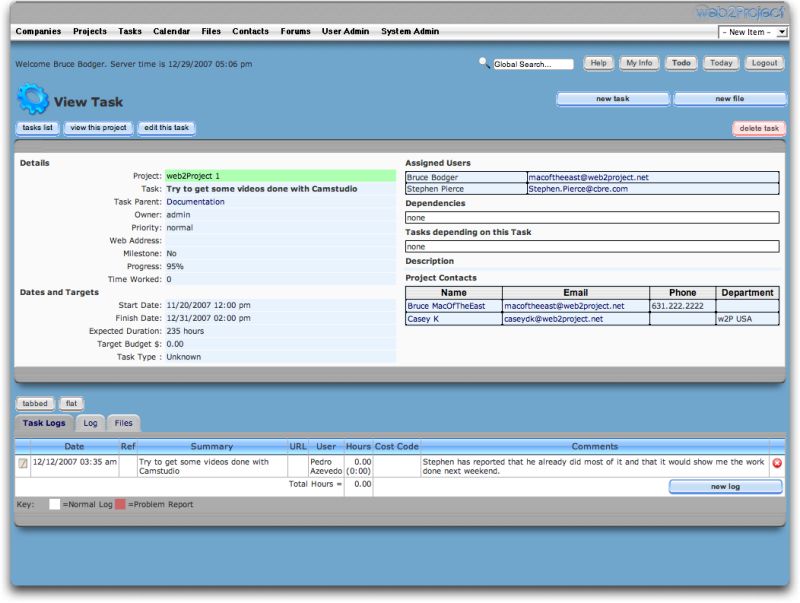Open the Projects menu
The width and height of the screenshot is (800, 603).
90,31
